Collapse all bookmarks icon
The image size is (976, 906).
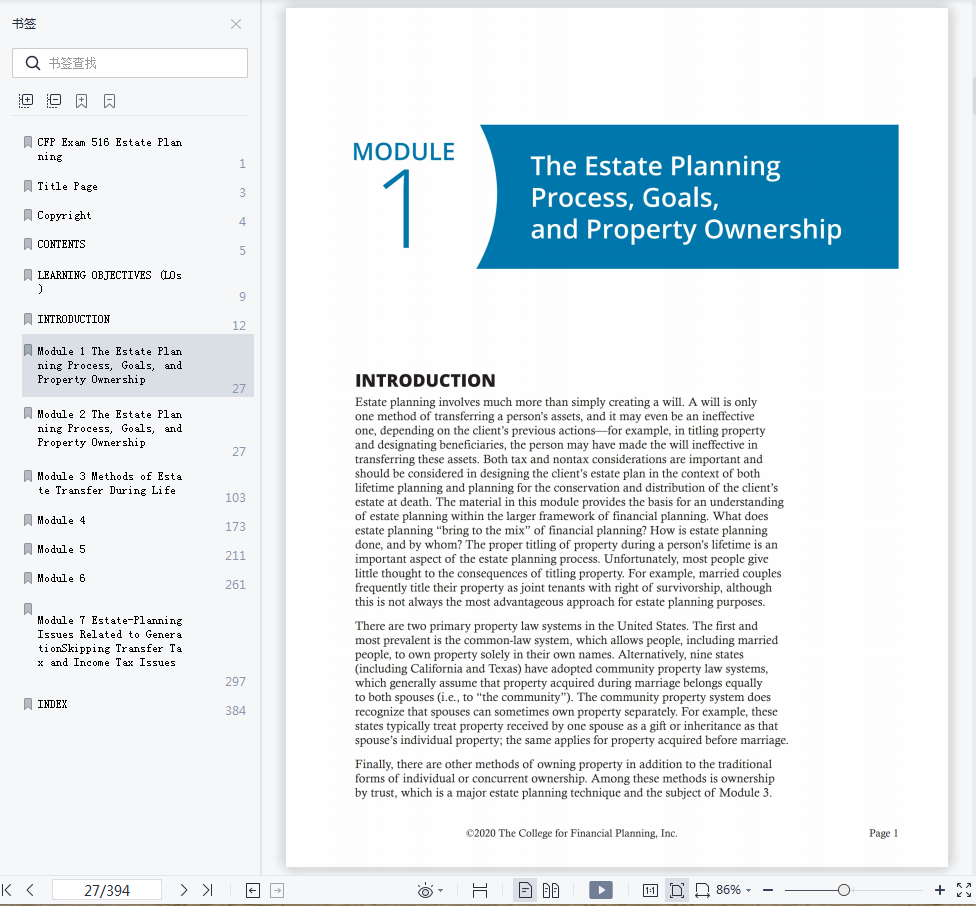point(54,101)
